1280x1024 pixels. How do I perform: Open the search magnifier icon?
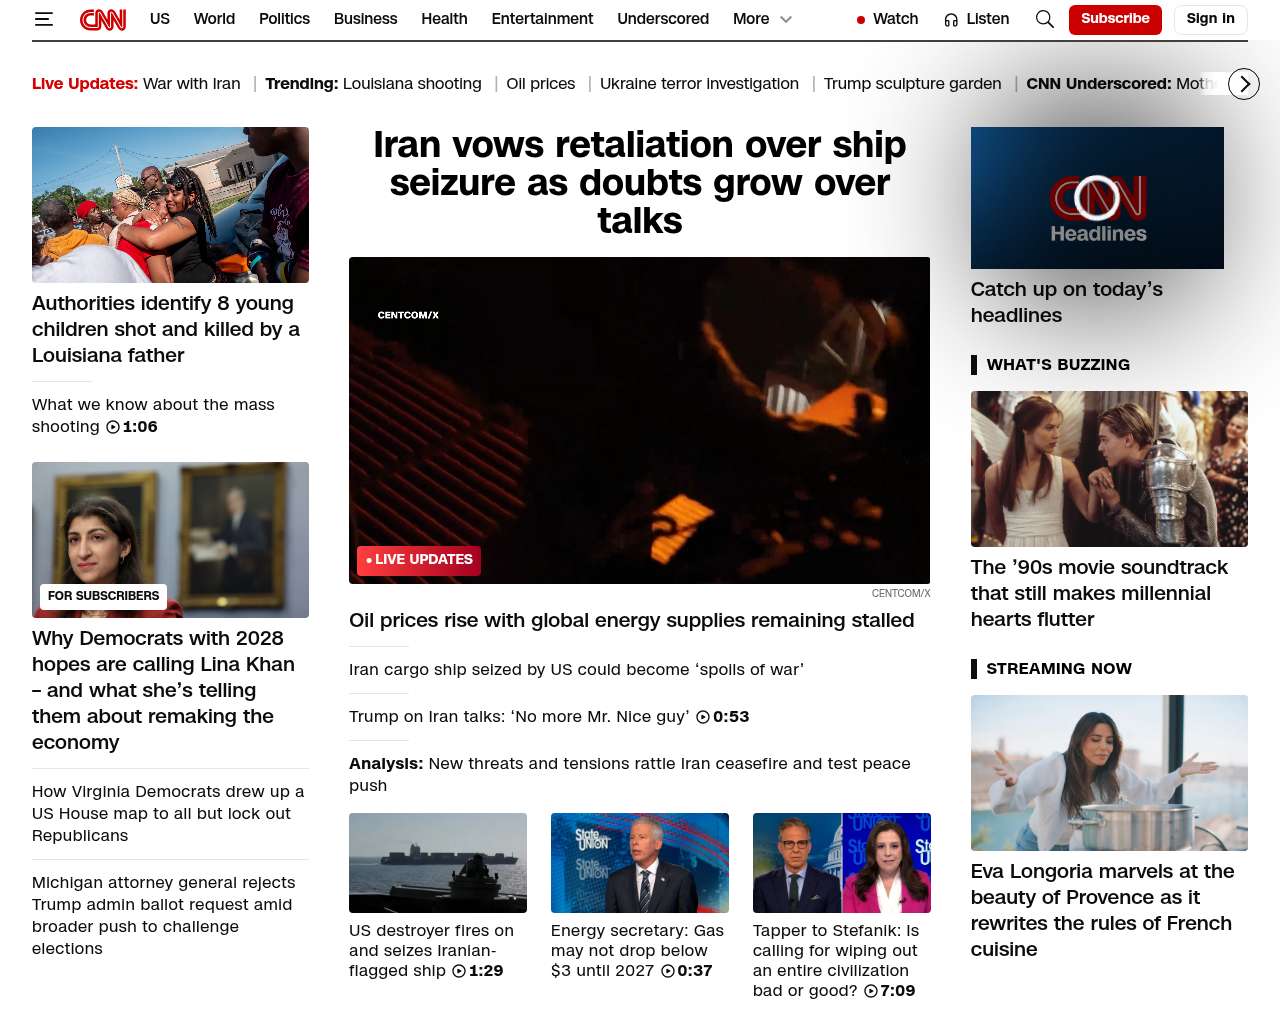(1045, 19)
